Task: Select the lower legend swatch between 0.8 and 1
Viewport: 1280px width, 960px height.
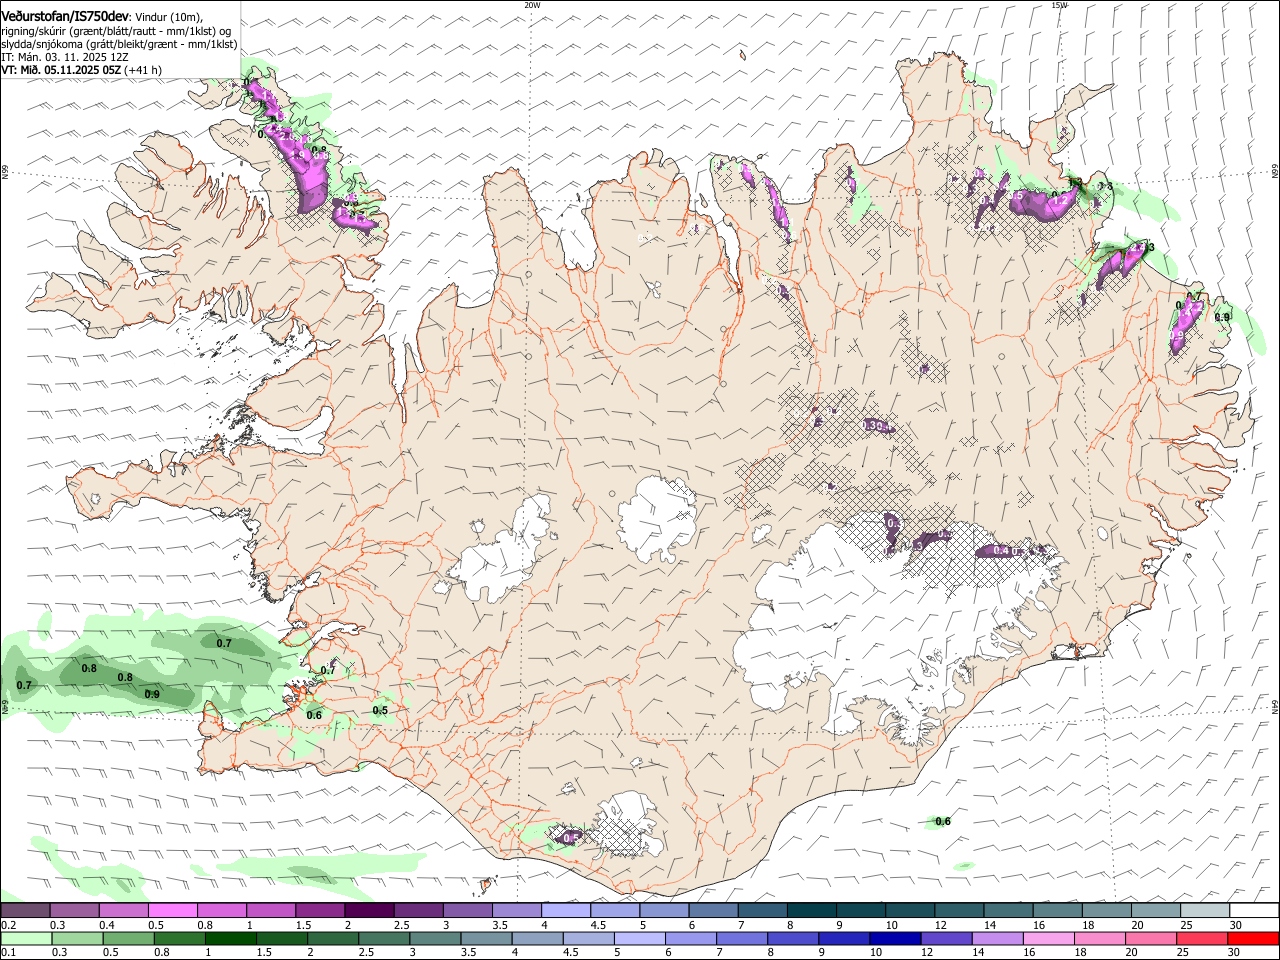Action: 179,938
